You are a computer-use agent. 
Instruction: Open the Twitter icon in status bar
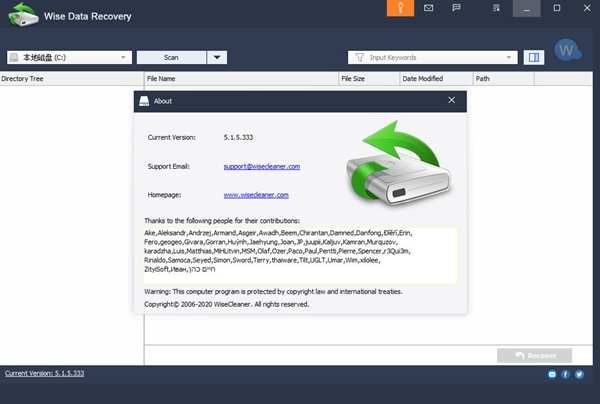click(x=579, y=374)
